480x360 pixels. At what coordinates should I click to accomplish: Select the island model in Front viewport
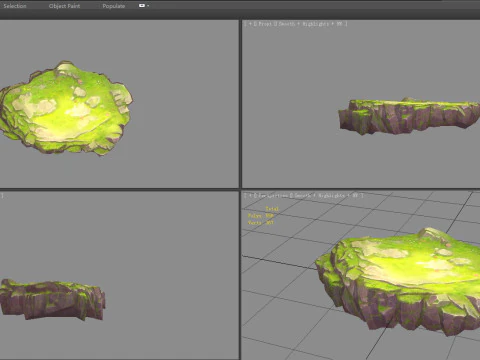(409, 116)
